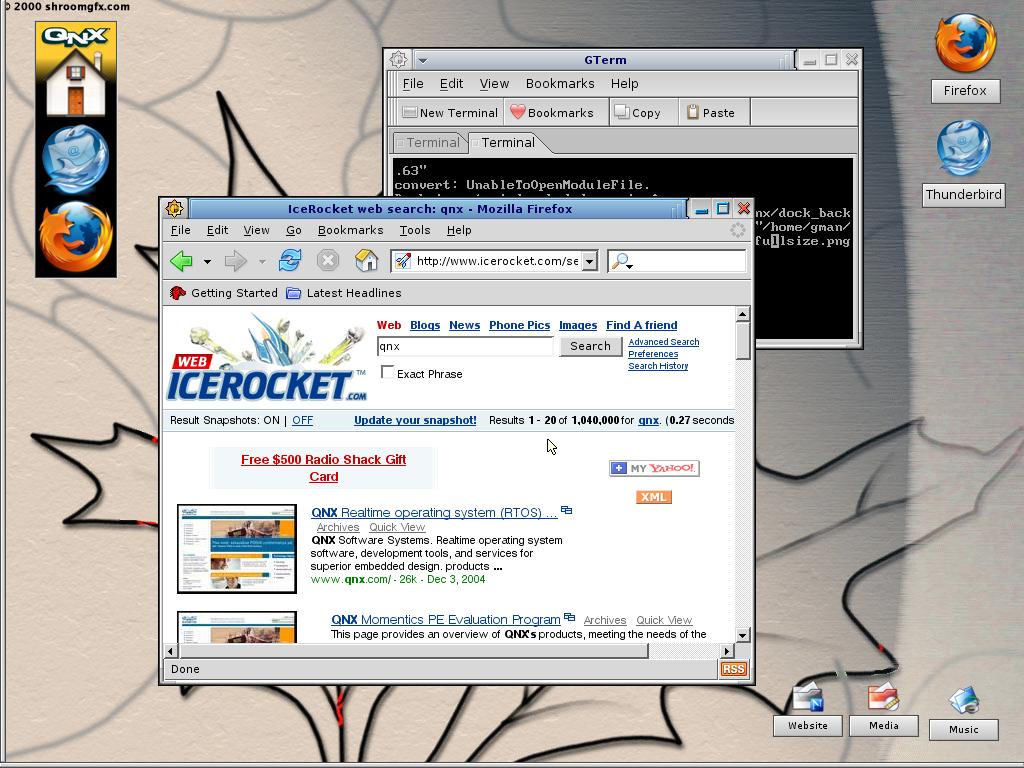Open the Phone Pics link
The height and width of the screenshot is (768, 1024).
pos(519,325)
